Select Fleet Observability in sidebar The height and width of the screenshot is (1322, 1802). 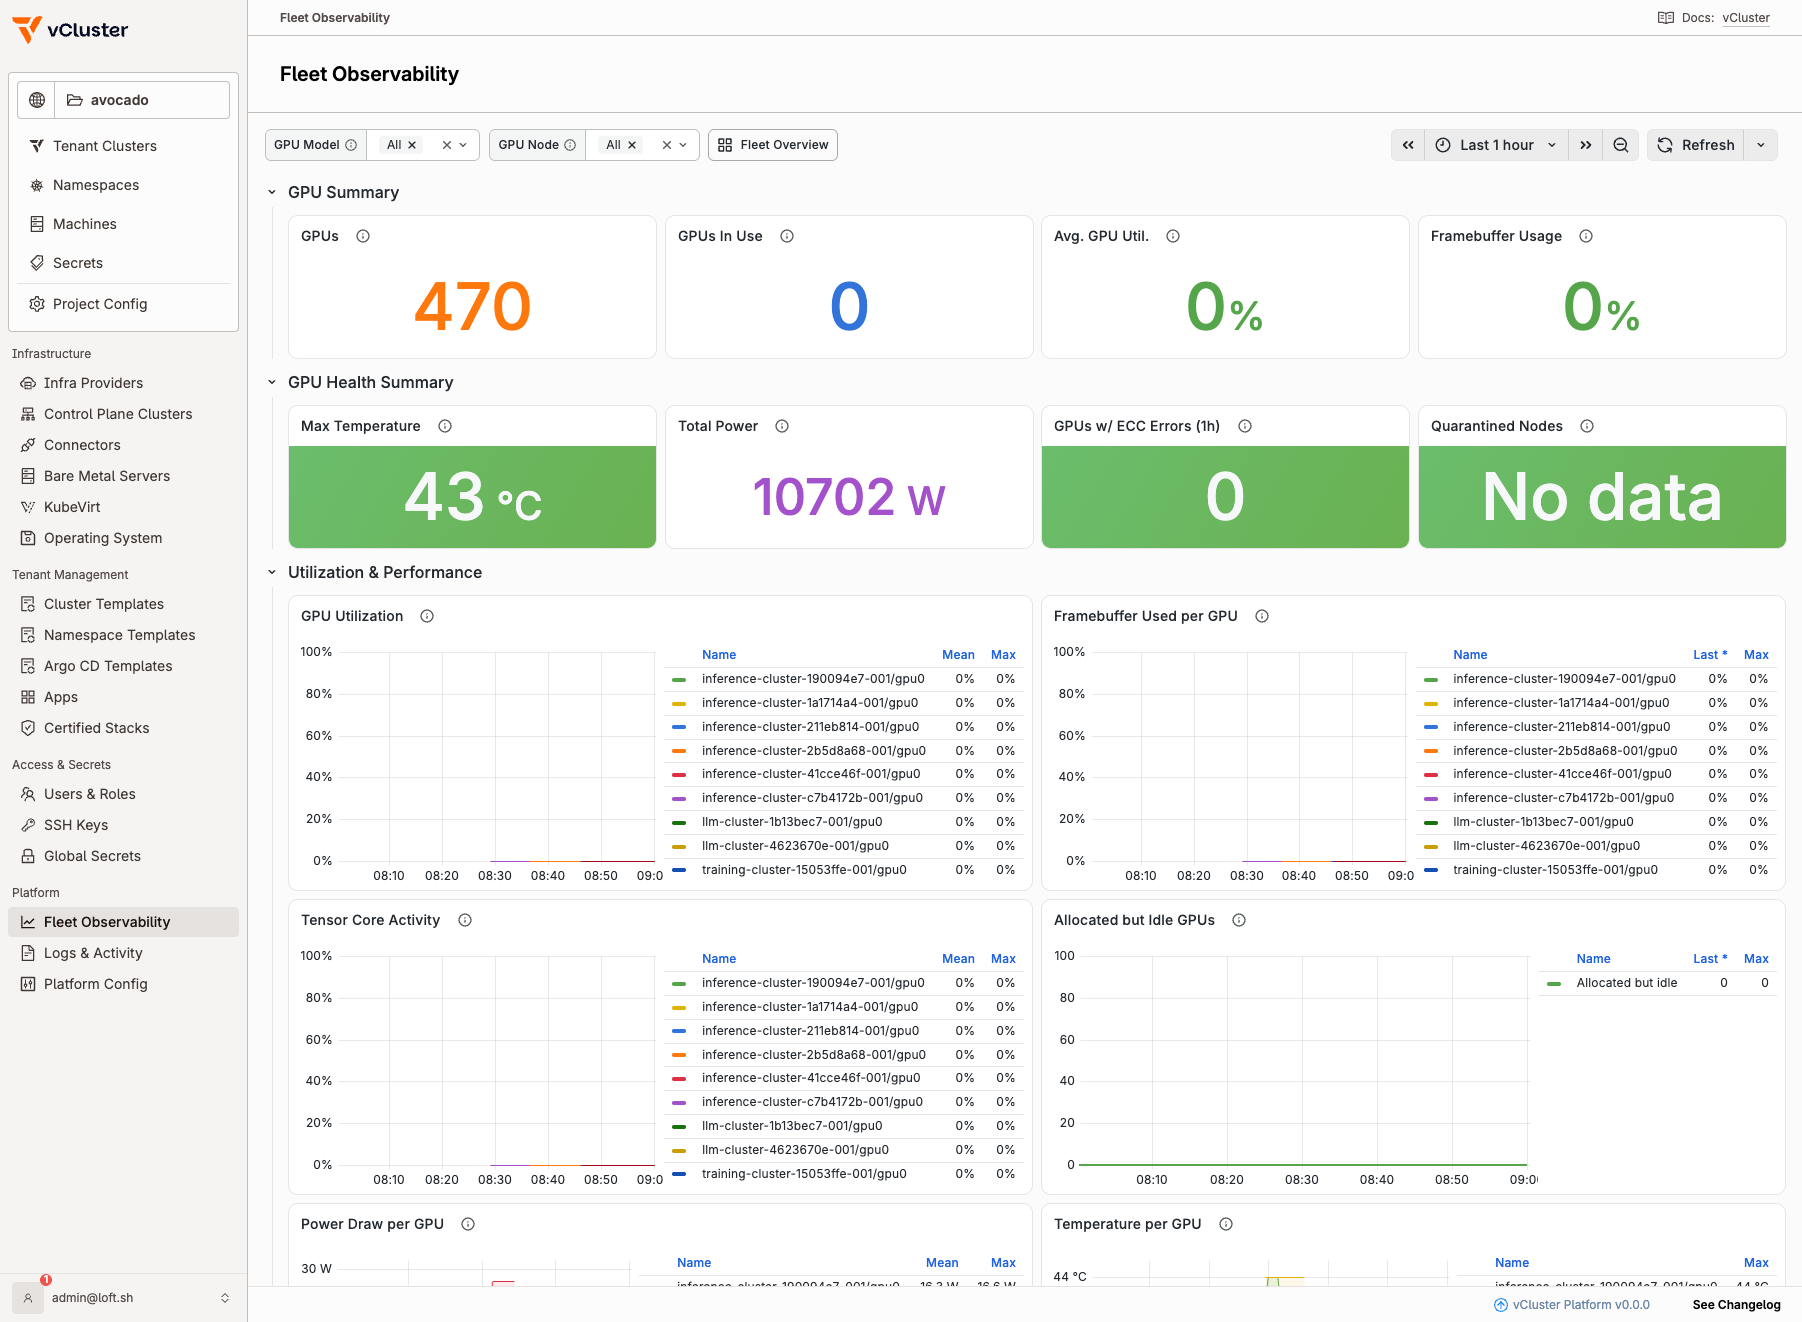click(123, 922)
